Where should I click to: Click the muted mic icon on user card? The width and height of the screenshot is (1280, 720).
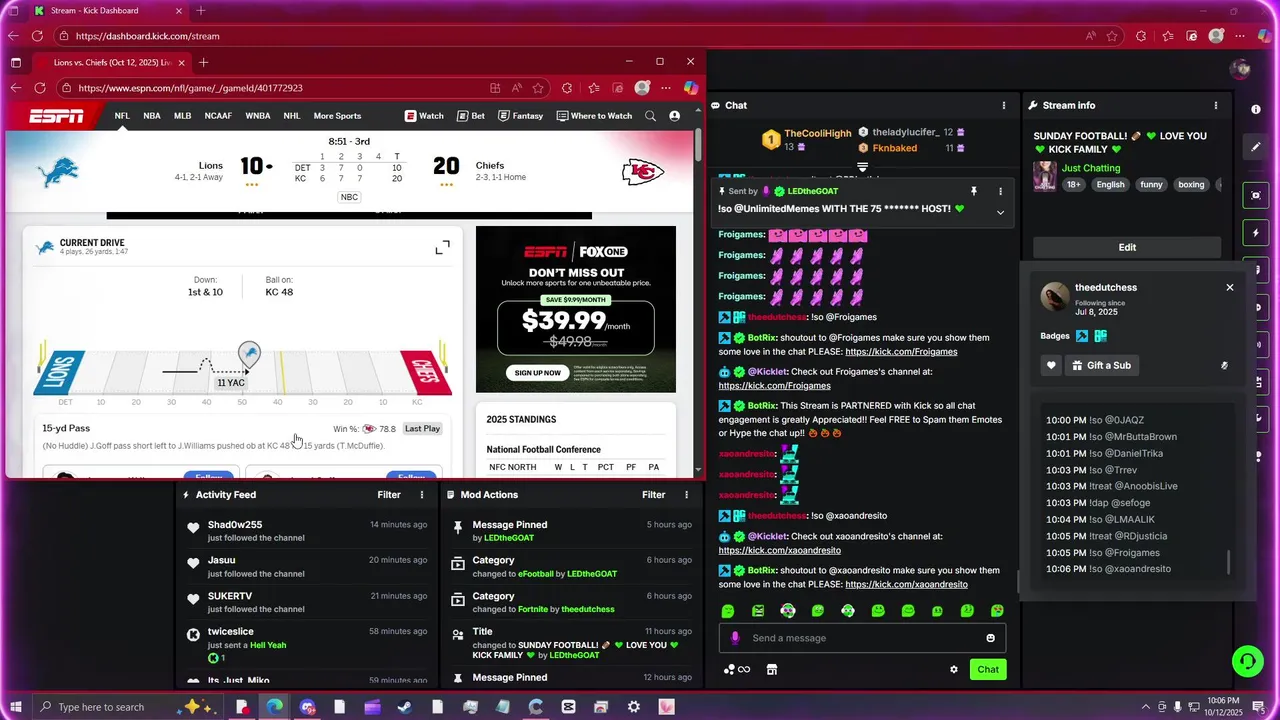[x=1224, y=365]
